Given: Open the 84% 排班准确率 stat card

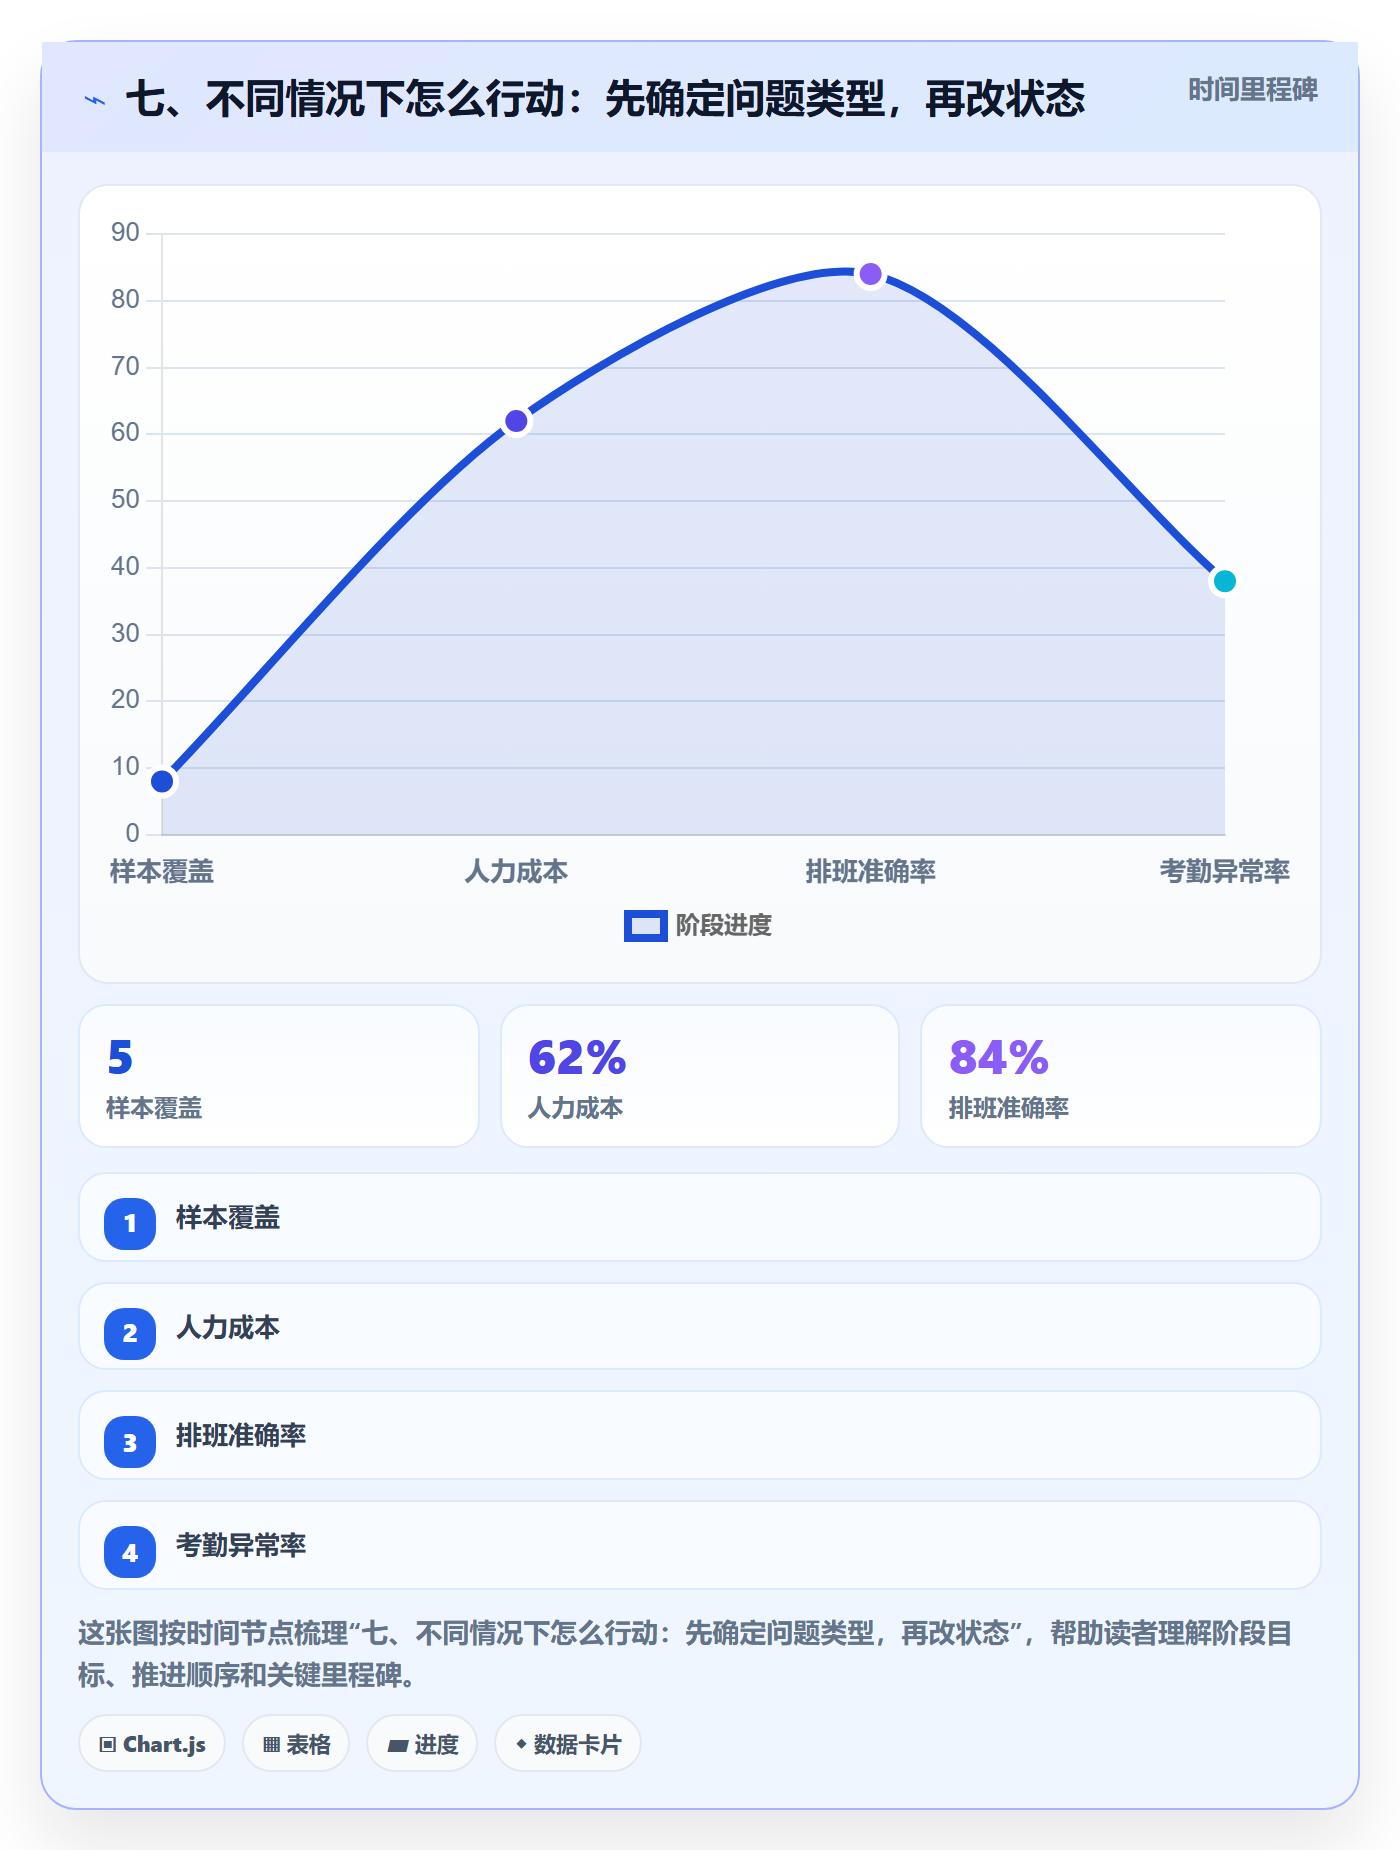Looking at the screenshot, I should pyautogui.click(x=1121, y=1076).
